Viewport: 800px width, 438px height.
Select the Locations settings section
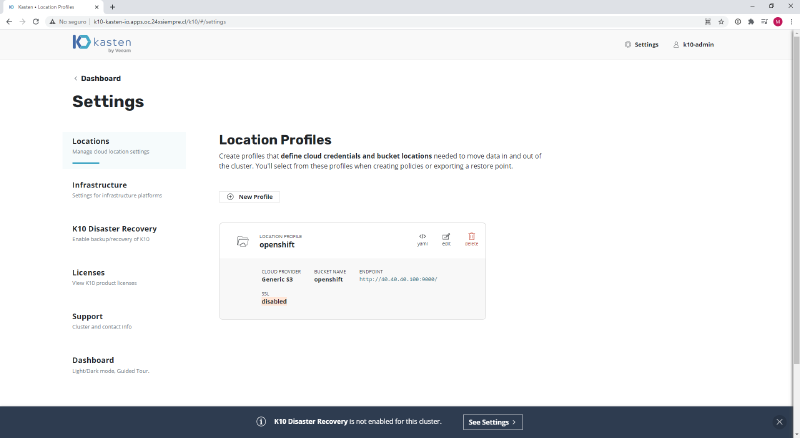click(124, 150)
